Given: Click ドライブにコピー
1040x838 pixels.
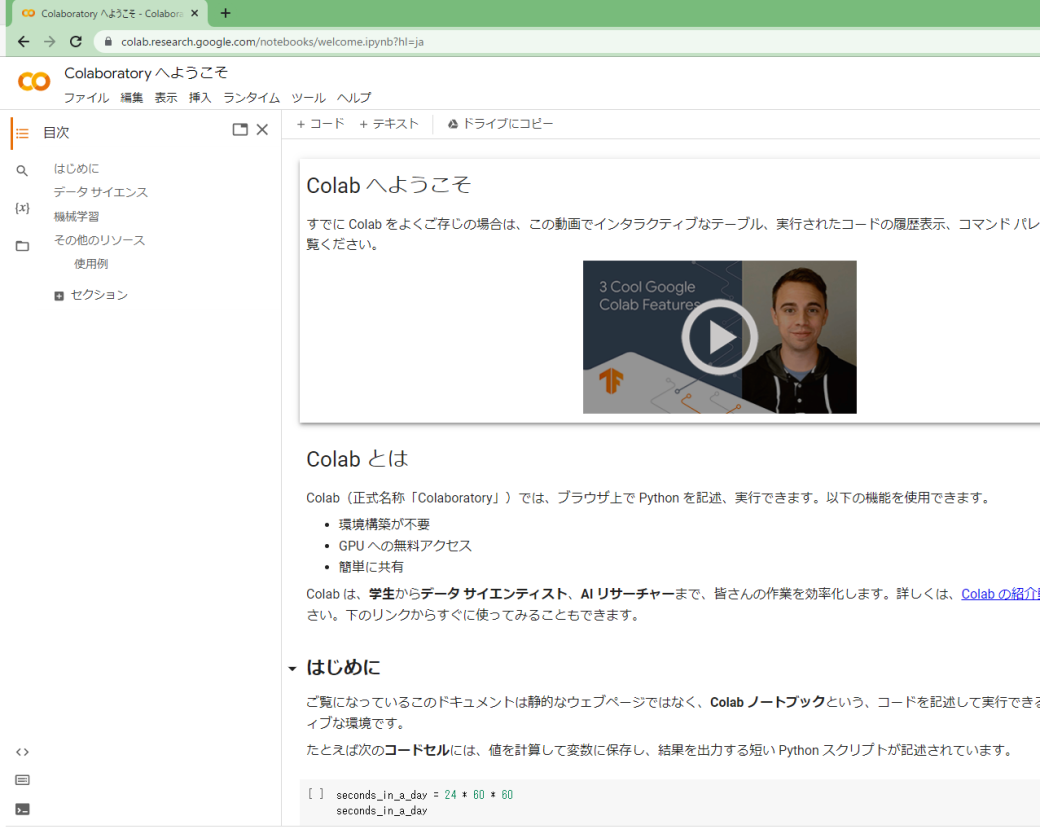Looking at the screenshot, I should 500,123.
